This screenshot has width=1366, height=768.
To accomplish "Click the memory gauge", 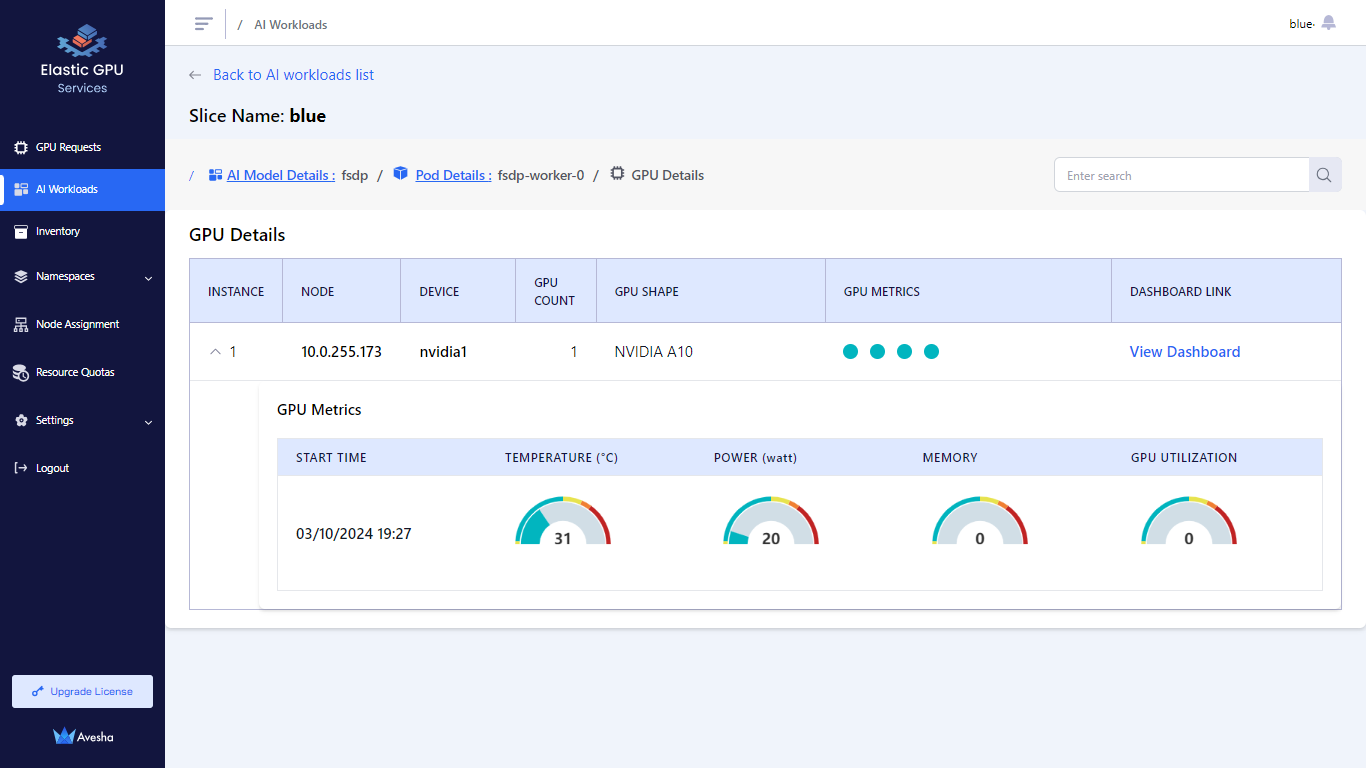I will pos(980,520).
